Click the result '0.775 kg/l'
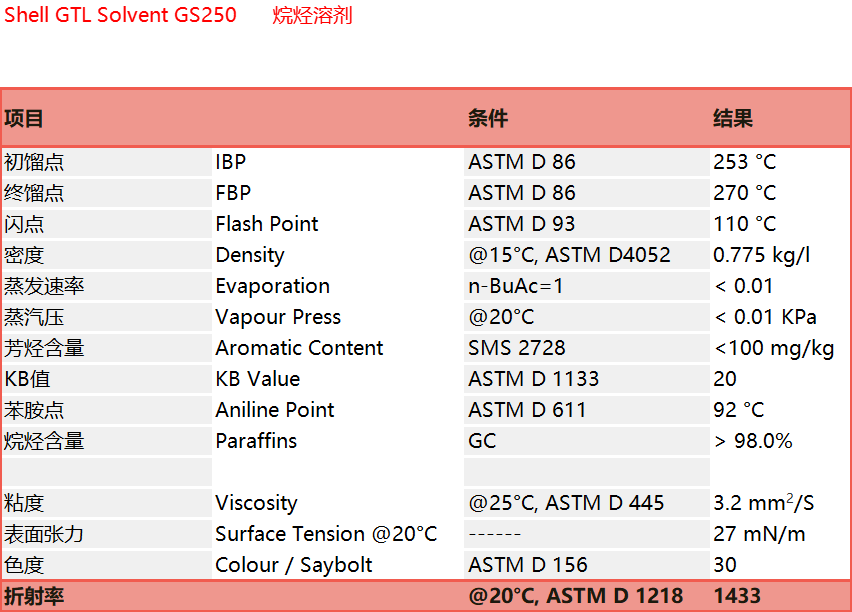Viewport: 852px width, 612px height. pyautogui.click(x=761, y=255)
